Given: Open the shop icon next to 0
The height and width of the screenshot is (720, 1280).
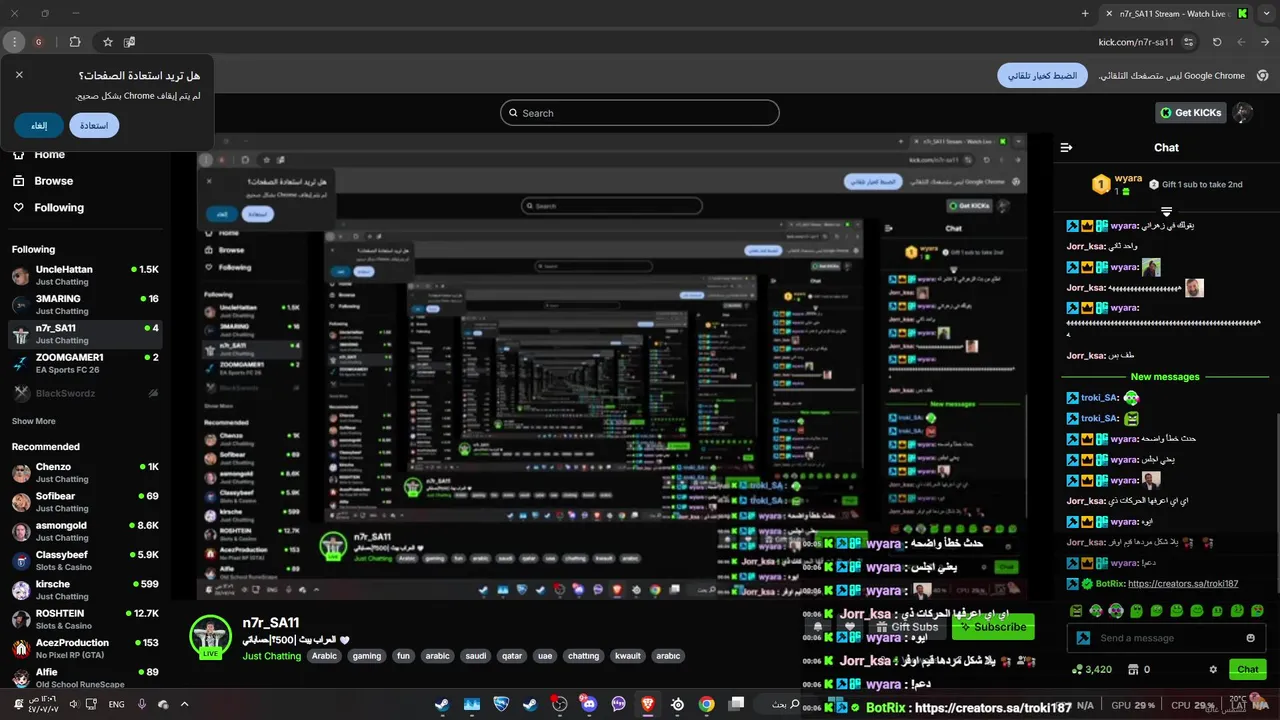Looking at the screenshot, I should (x=1132, y=669).
